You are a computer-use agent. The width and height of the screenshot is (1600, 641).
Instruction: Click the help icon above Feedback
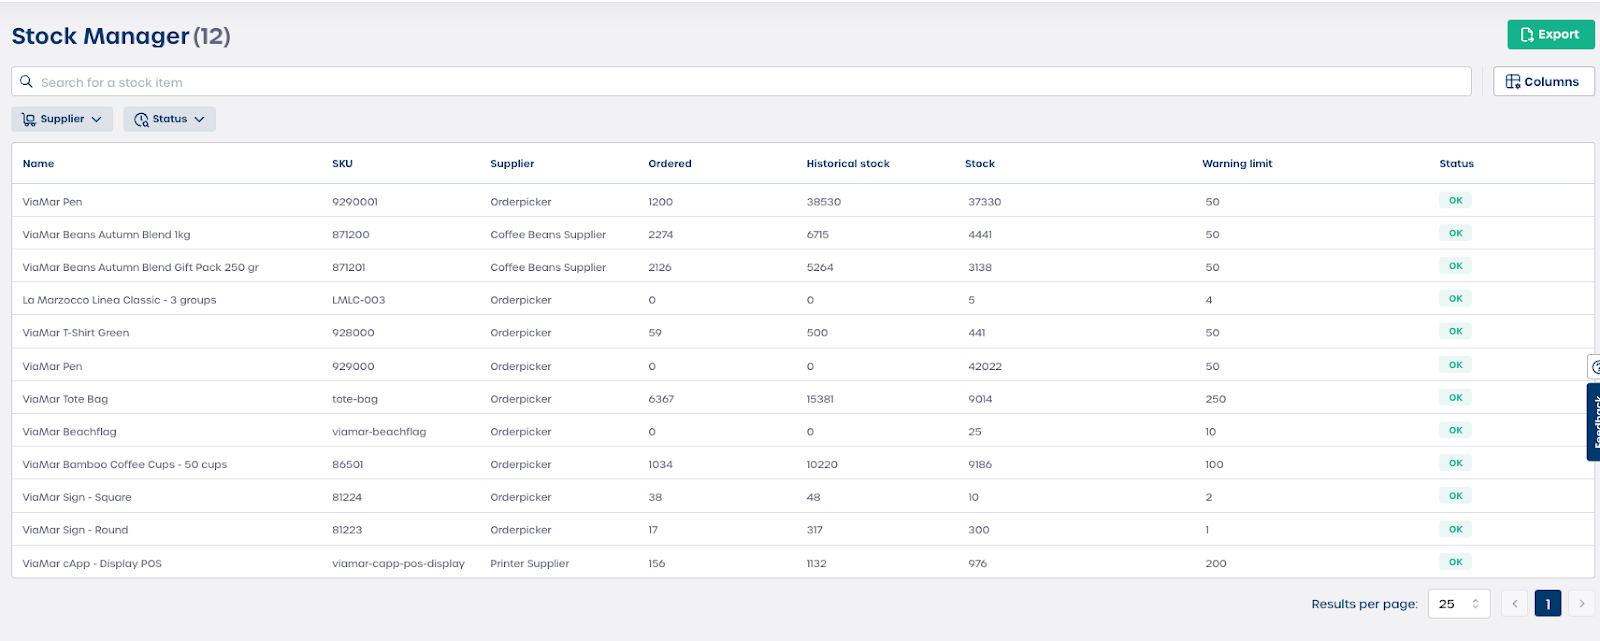[1594, 367]
